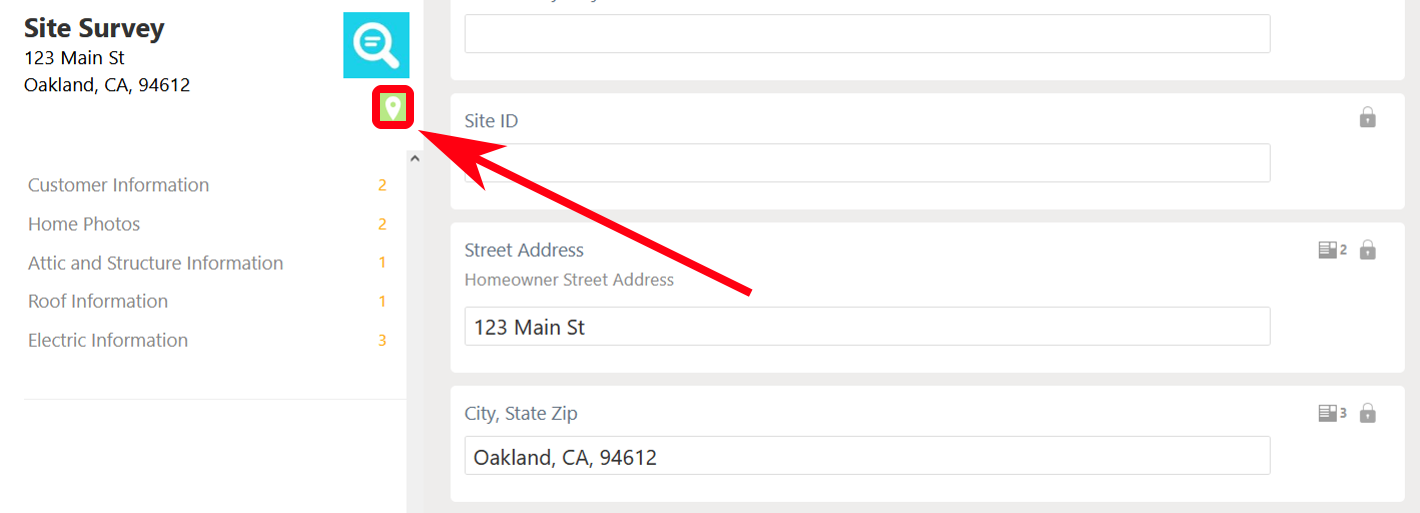Click the Site Survey heading
This screenshot has width=1420, height=513.
tap(94, 28)
